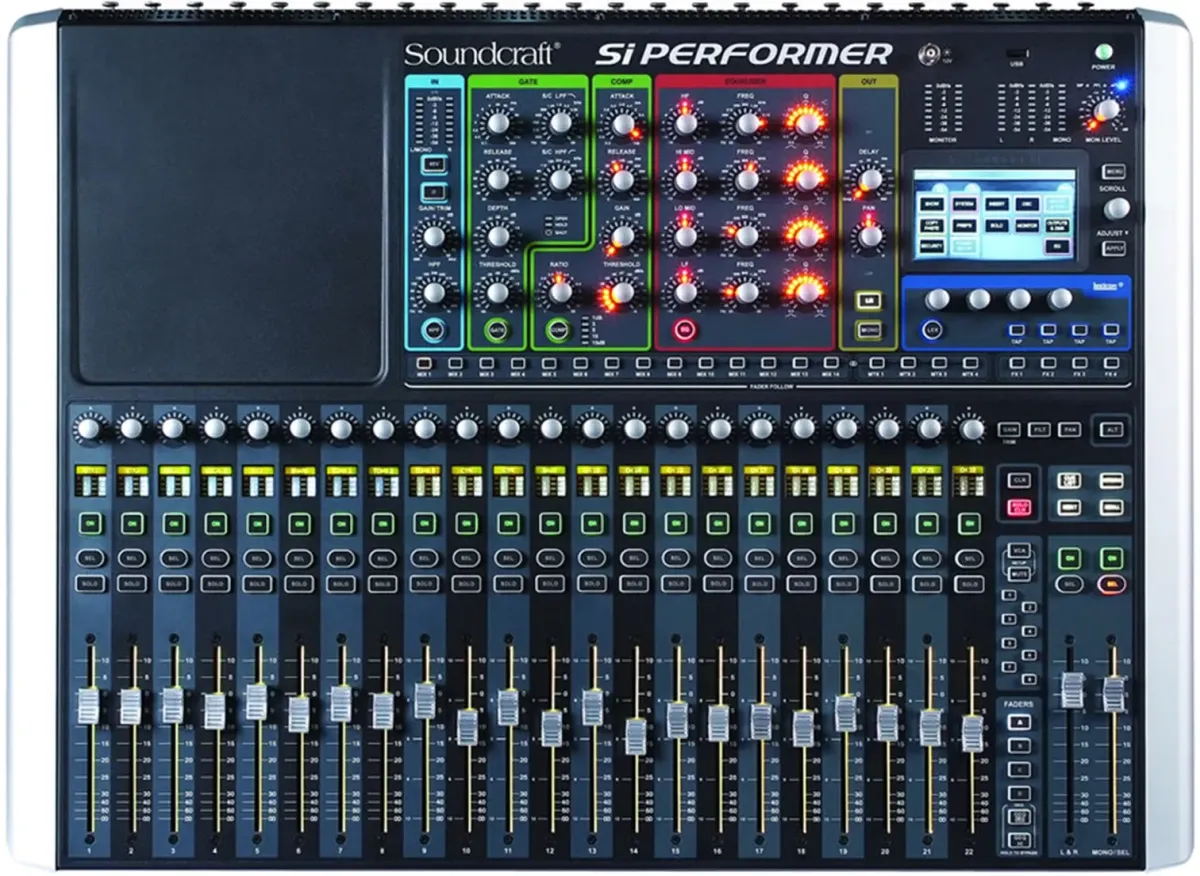Tap the first TAP tempo button
1200x876 pixels.
point(1016,328)
